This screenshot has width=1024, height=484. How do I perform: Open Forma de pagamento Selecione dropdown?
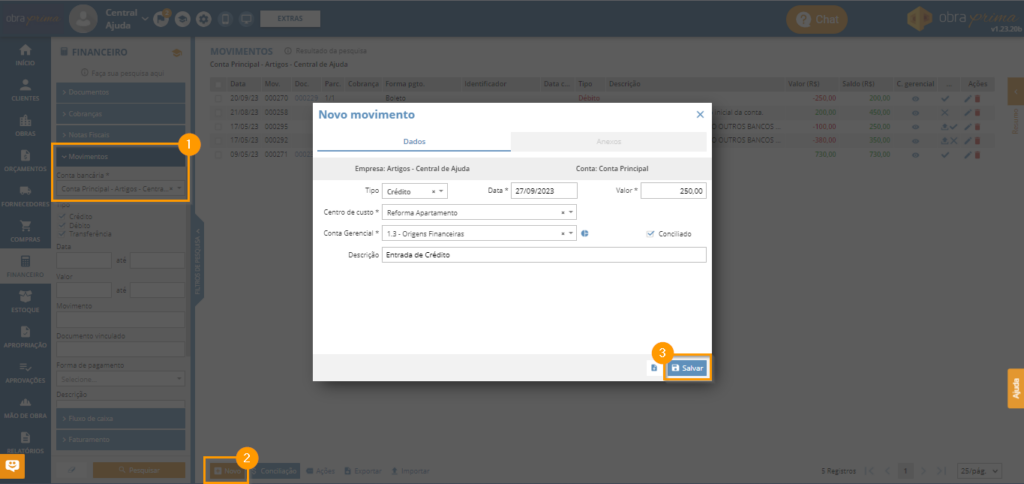pyautogui.click(x=121, y=379)
